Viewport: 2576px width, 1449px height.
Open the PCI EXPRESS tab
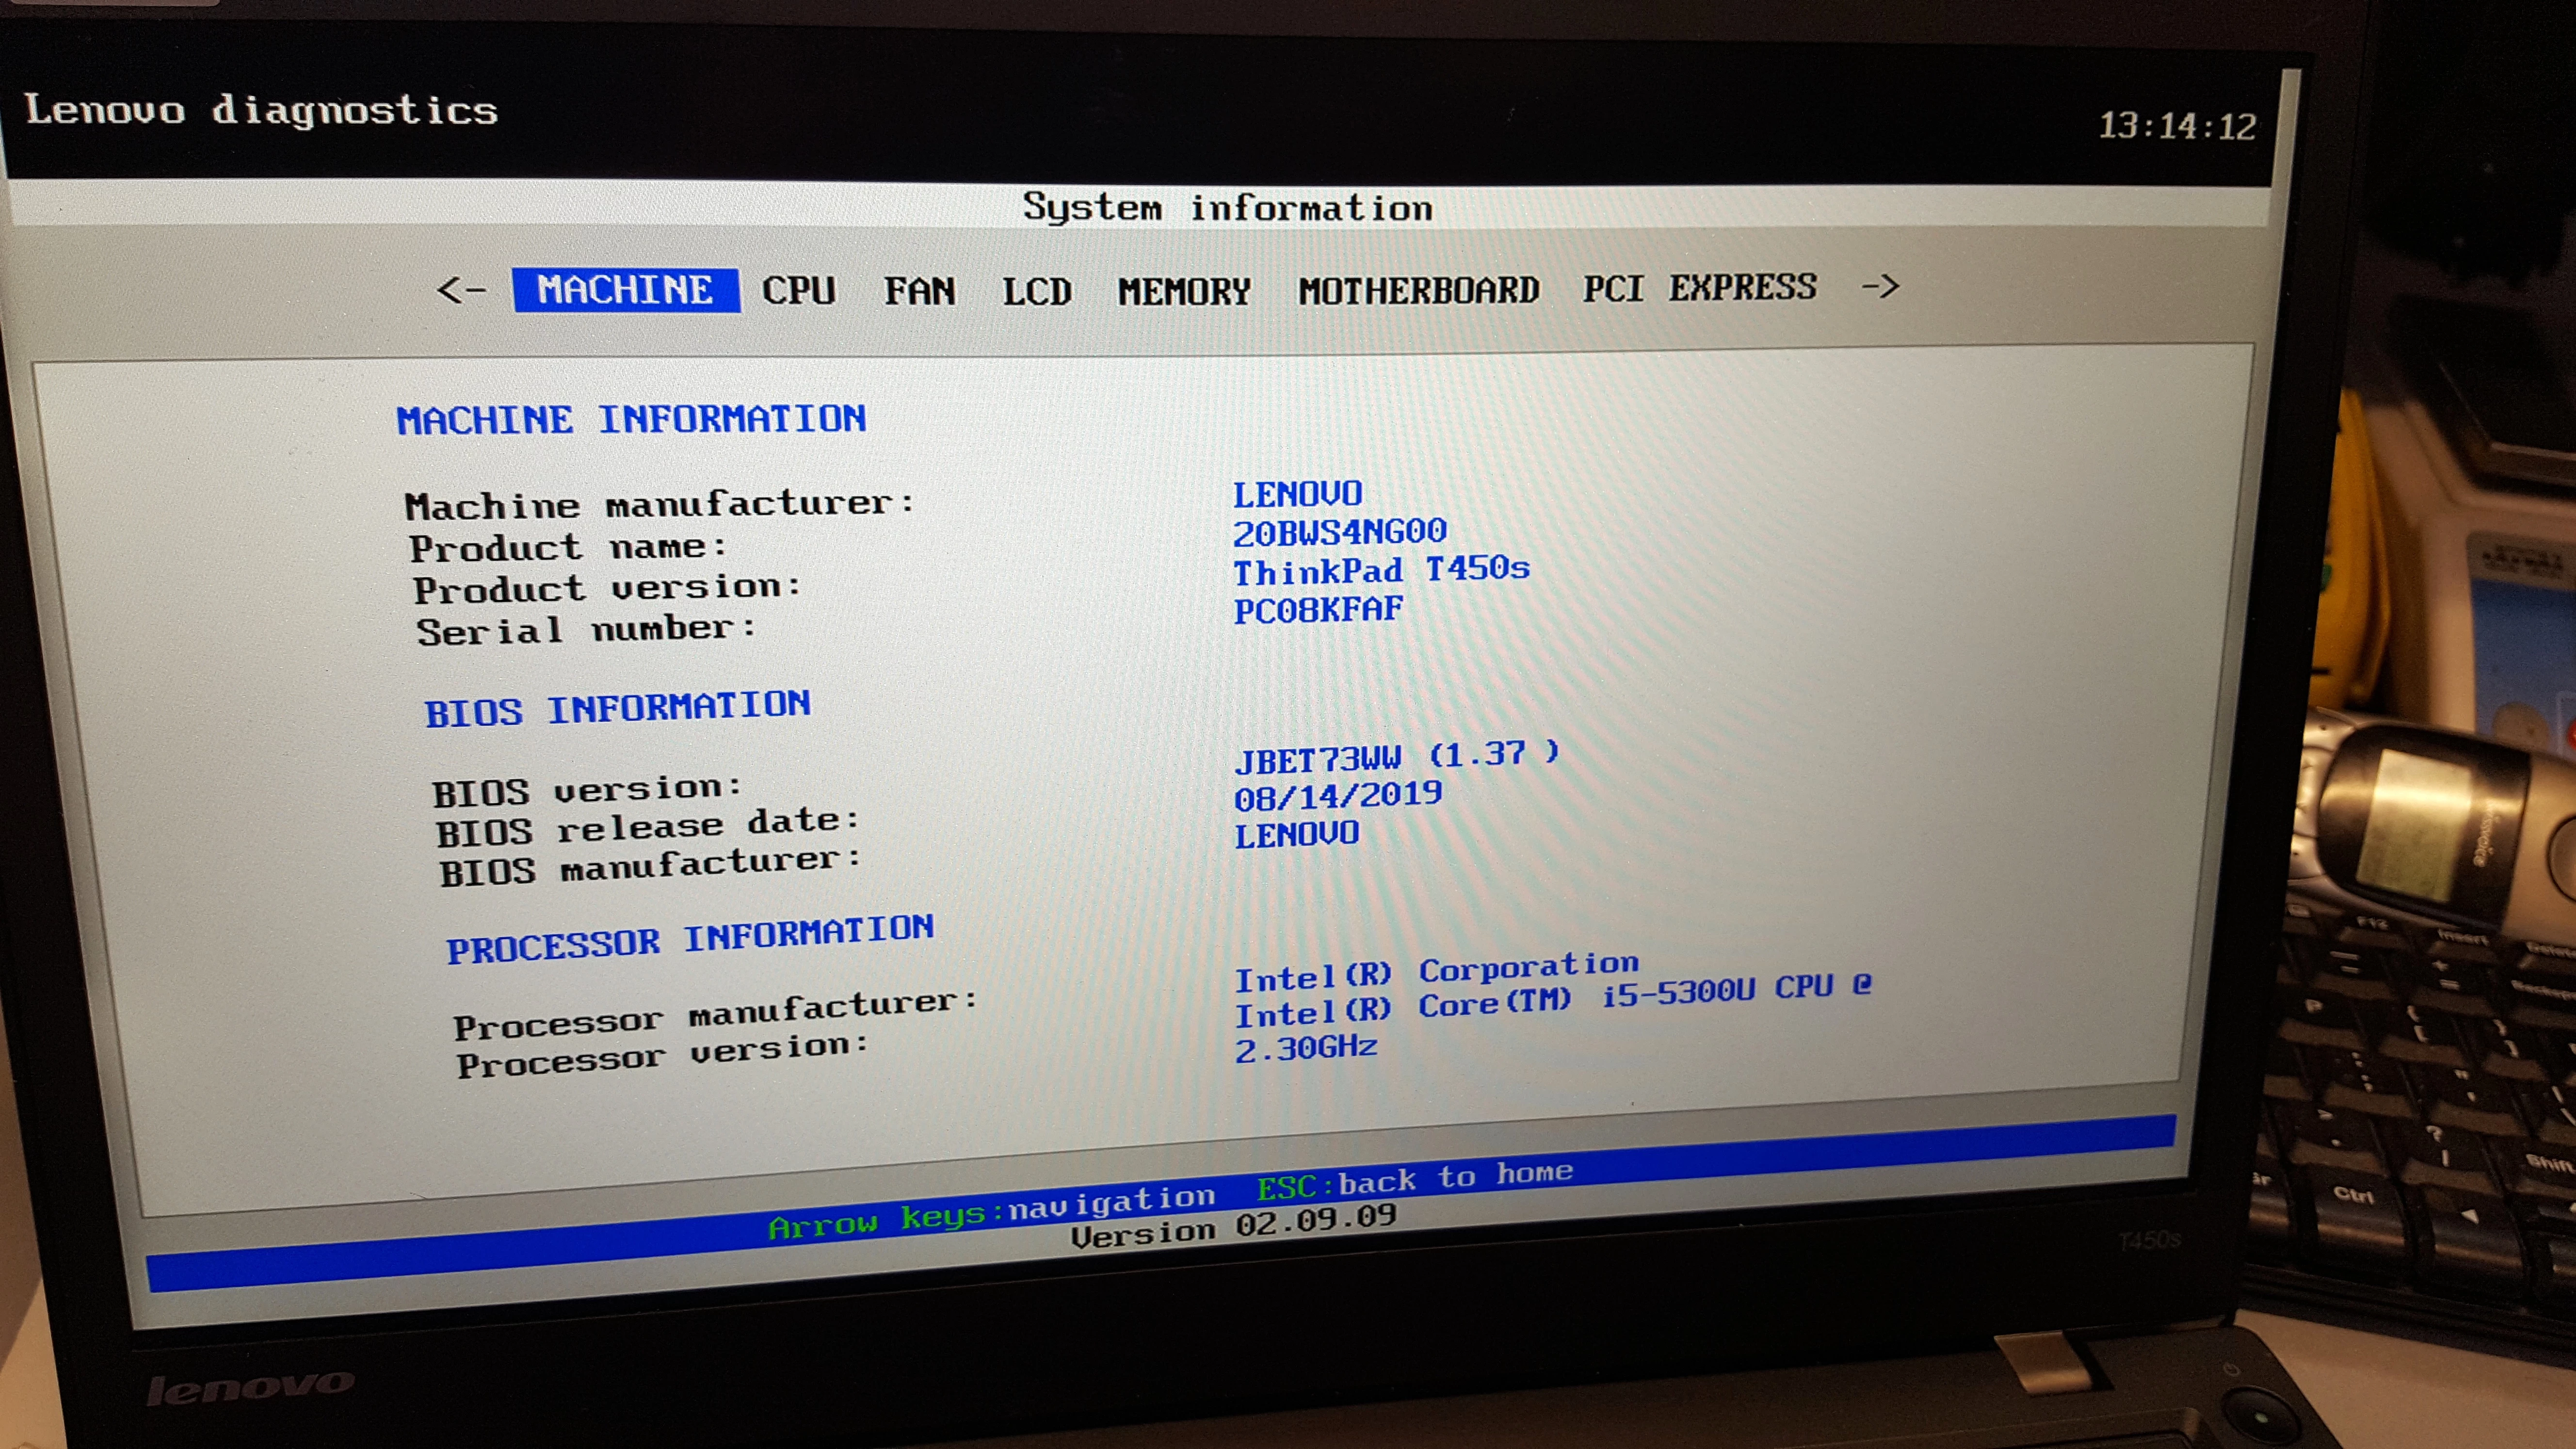[1699, 288]
